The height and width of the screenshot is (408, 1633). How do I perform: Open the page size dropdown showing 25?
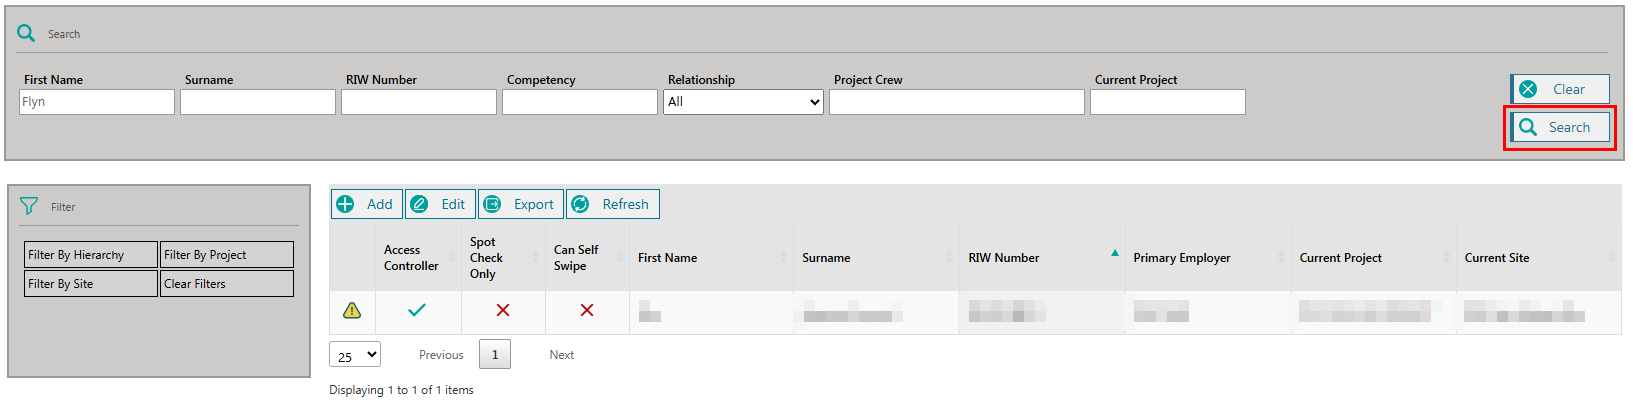(355, 355)
